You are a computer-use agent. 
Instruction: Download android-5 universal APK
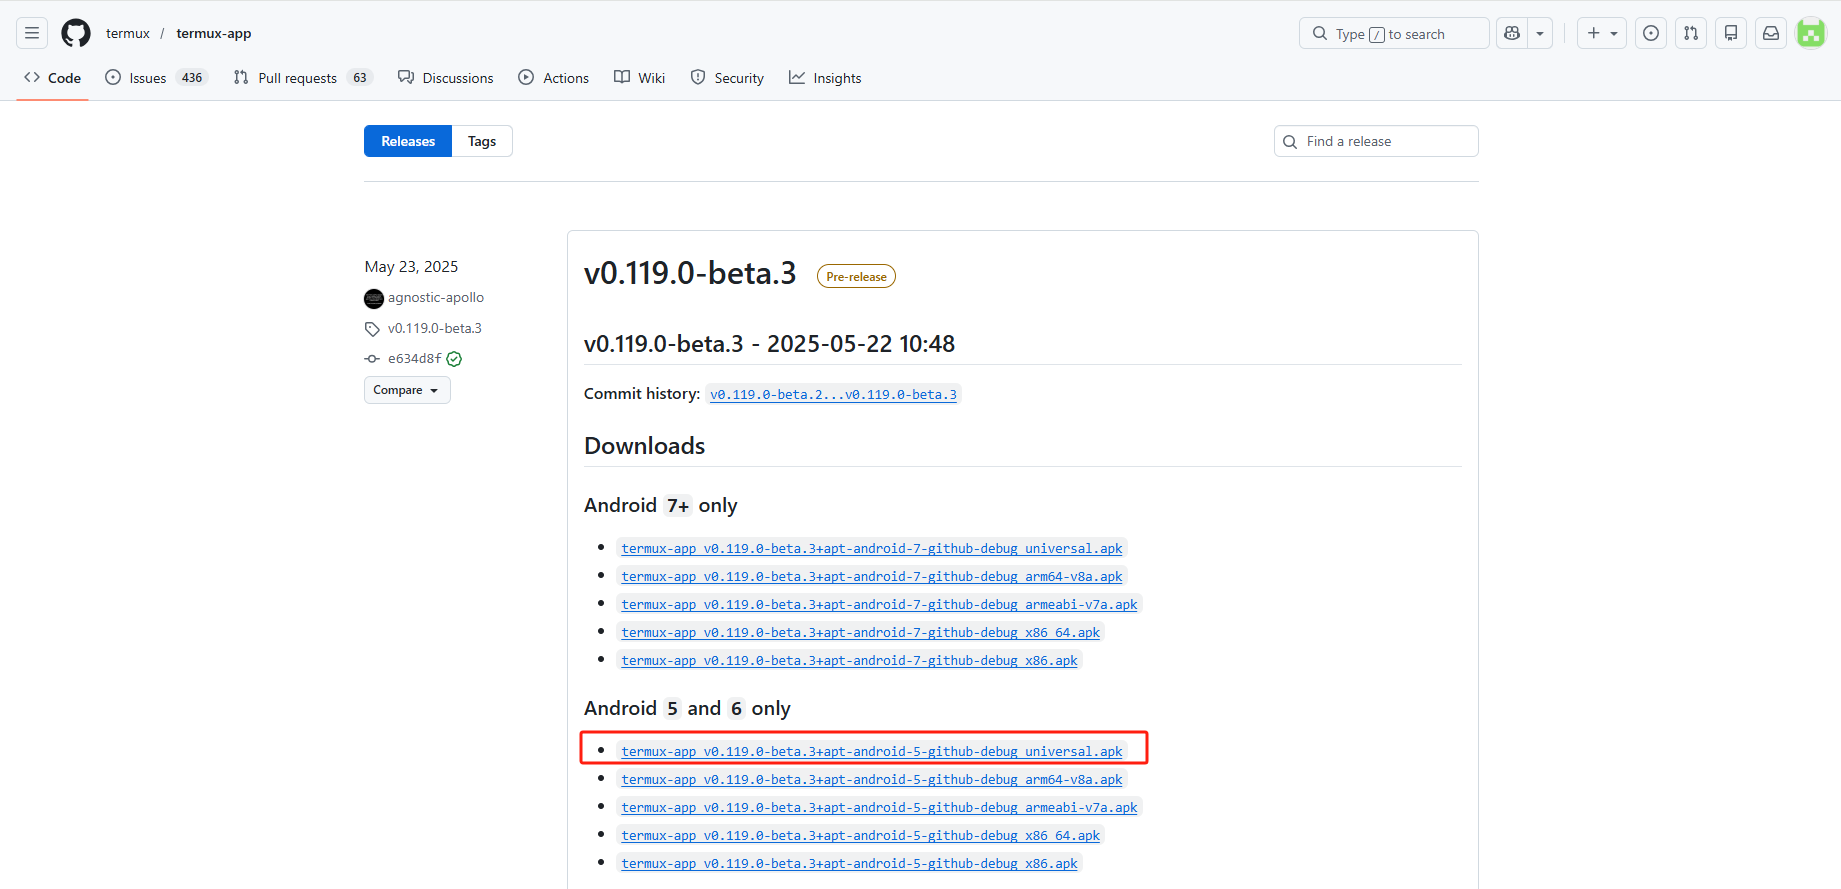point(872,752)
